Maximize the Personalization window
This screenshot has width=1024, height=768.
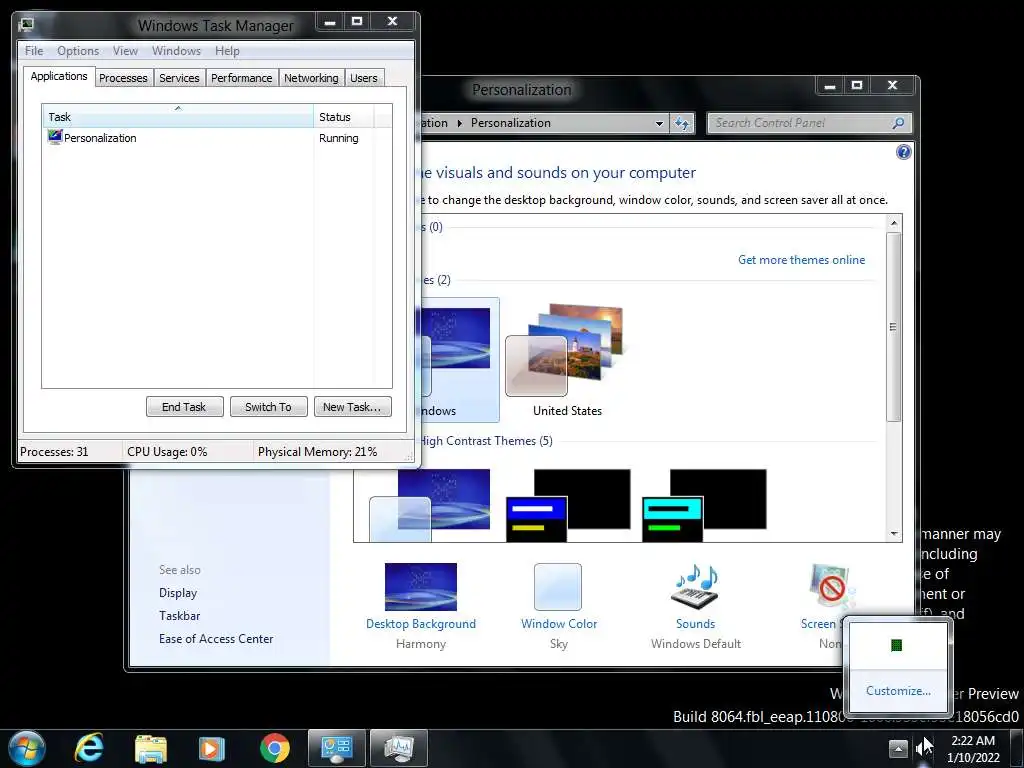click(857, 86)
